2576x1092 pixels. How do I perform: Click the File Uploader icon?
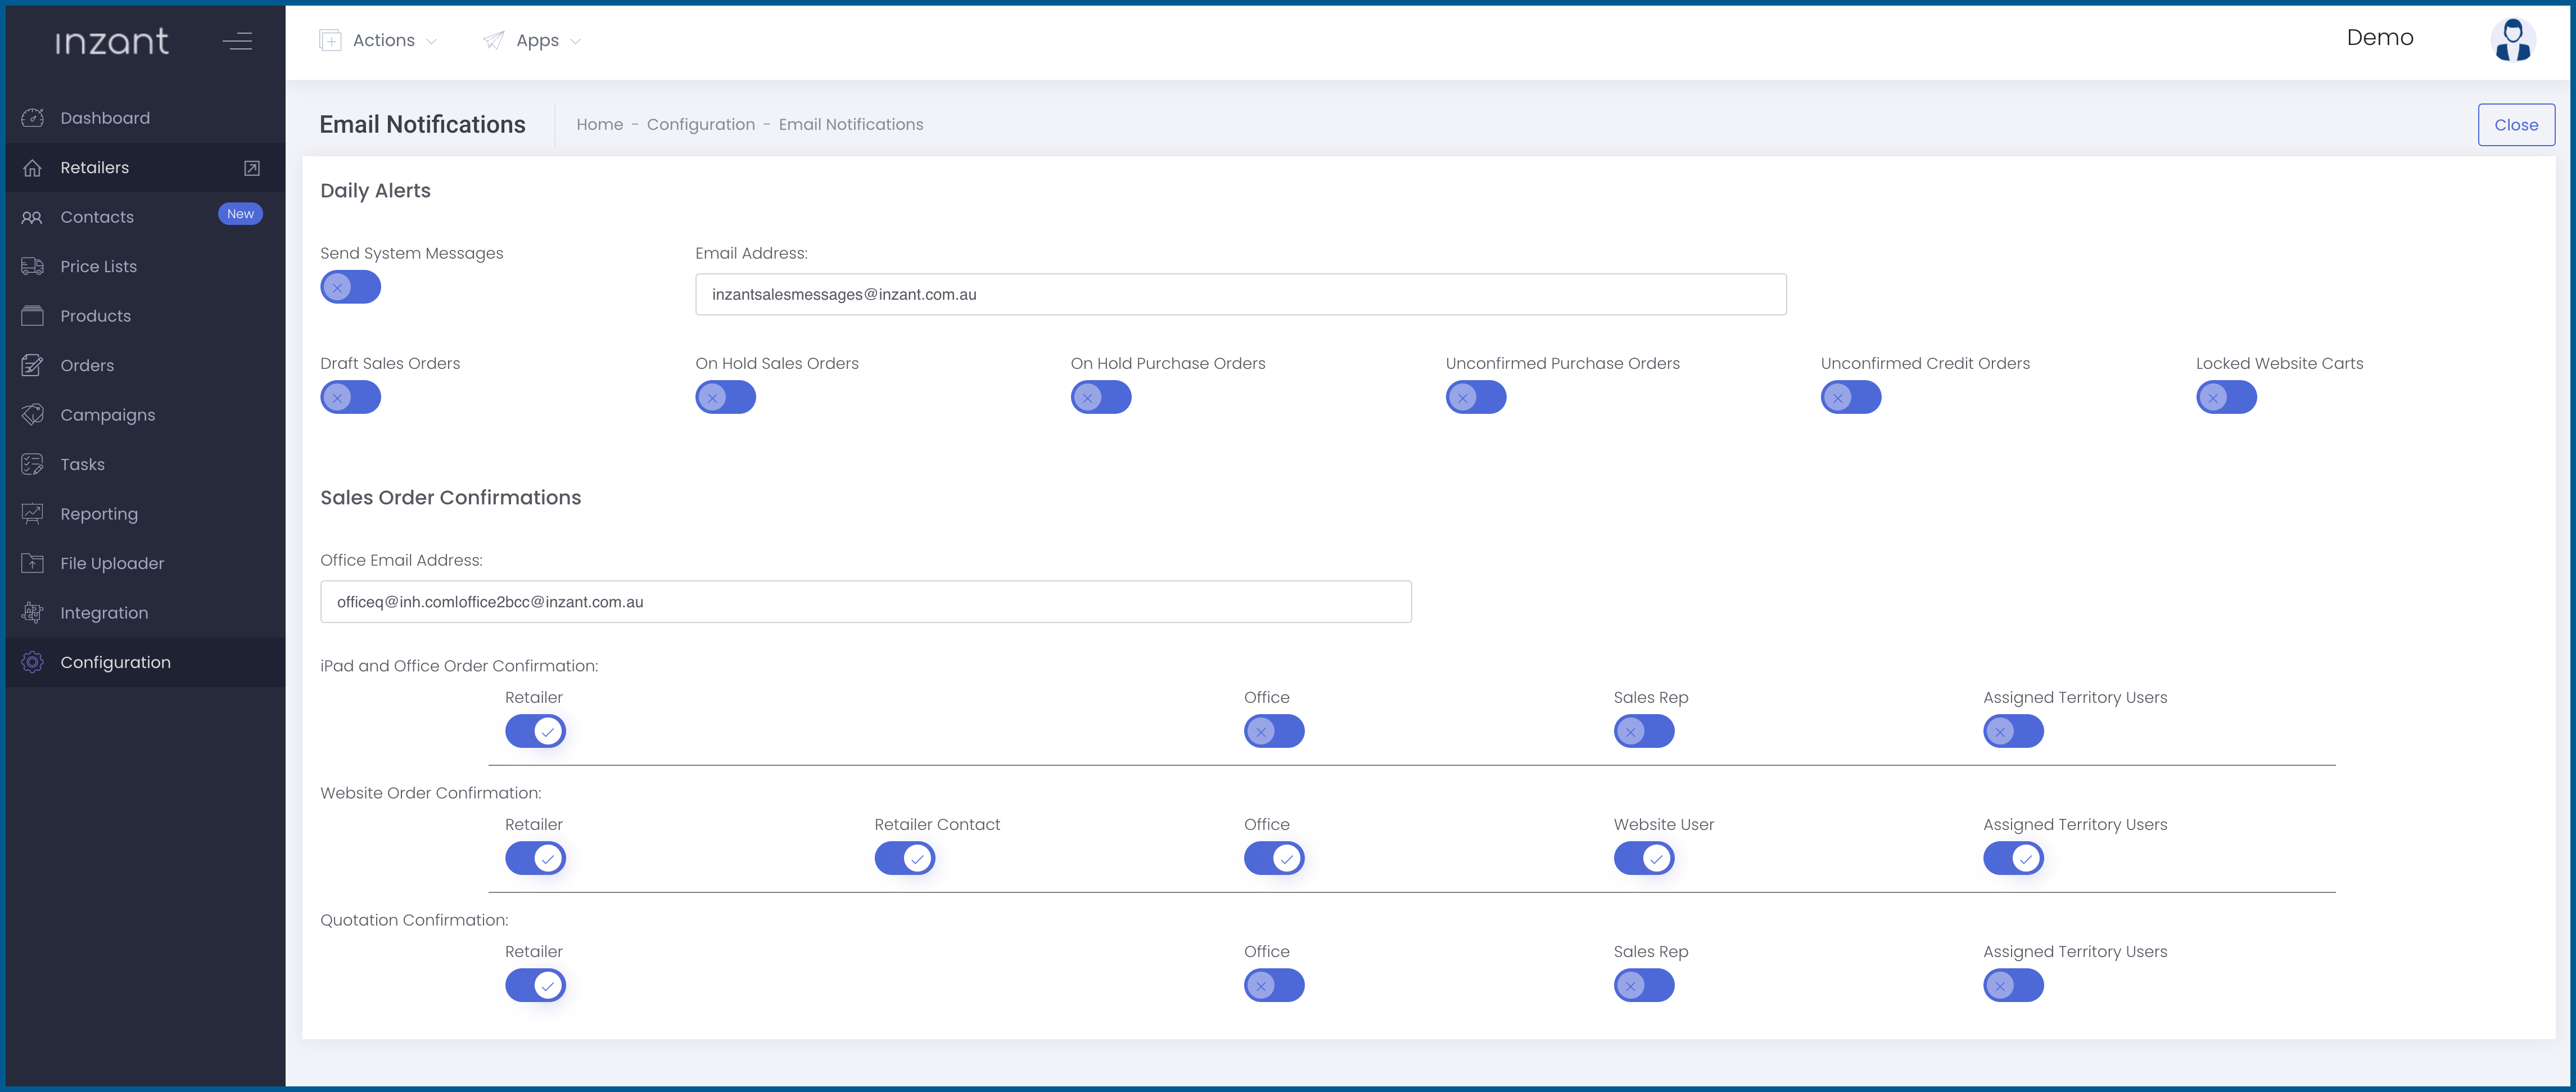tap(32, 563)
